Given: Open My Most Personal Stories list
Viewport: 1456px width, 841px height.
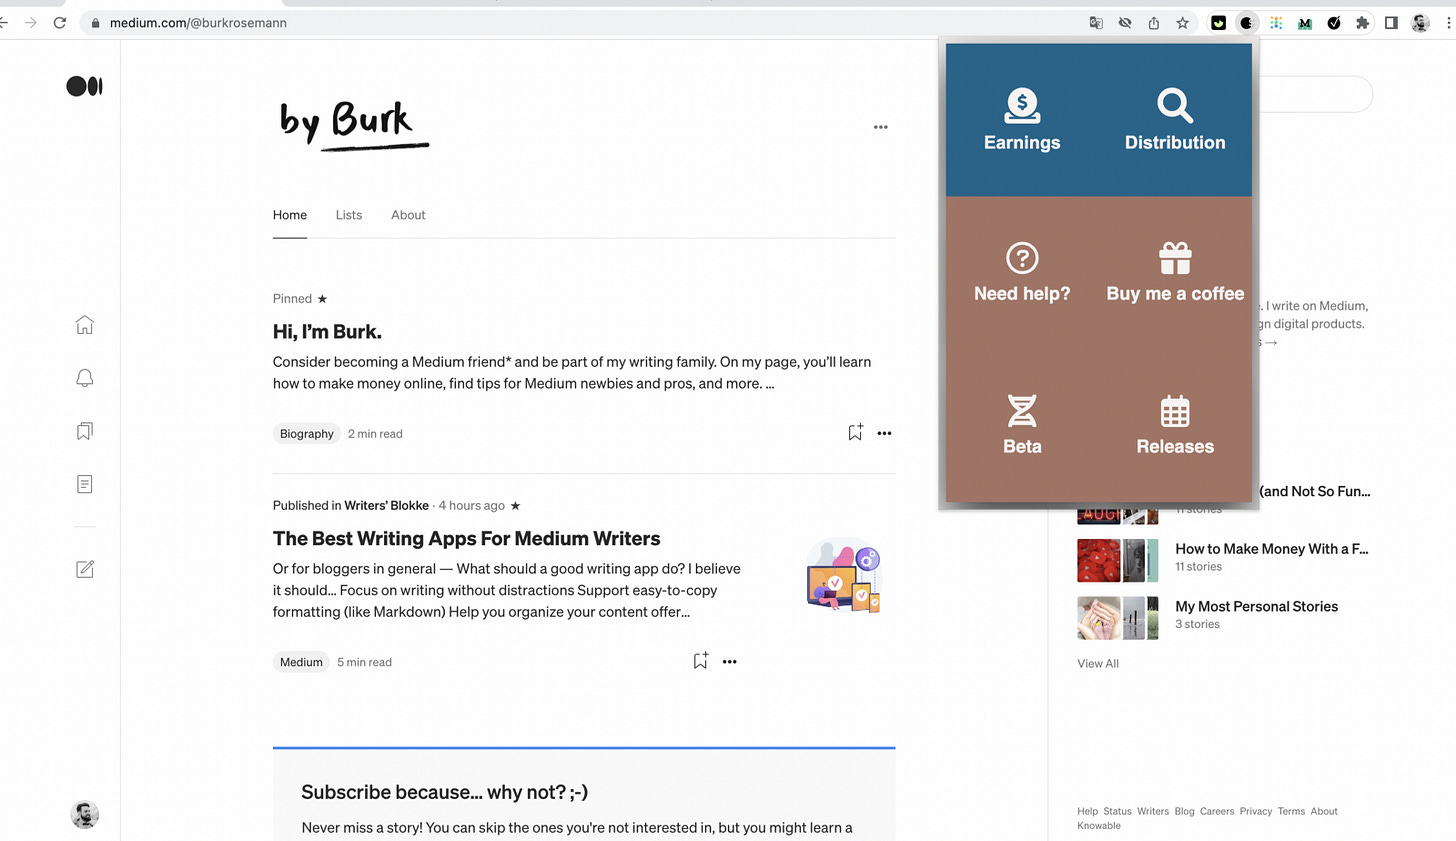Looking at the screenshot, I should (x=1256, y=606).
